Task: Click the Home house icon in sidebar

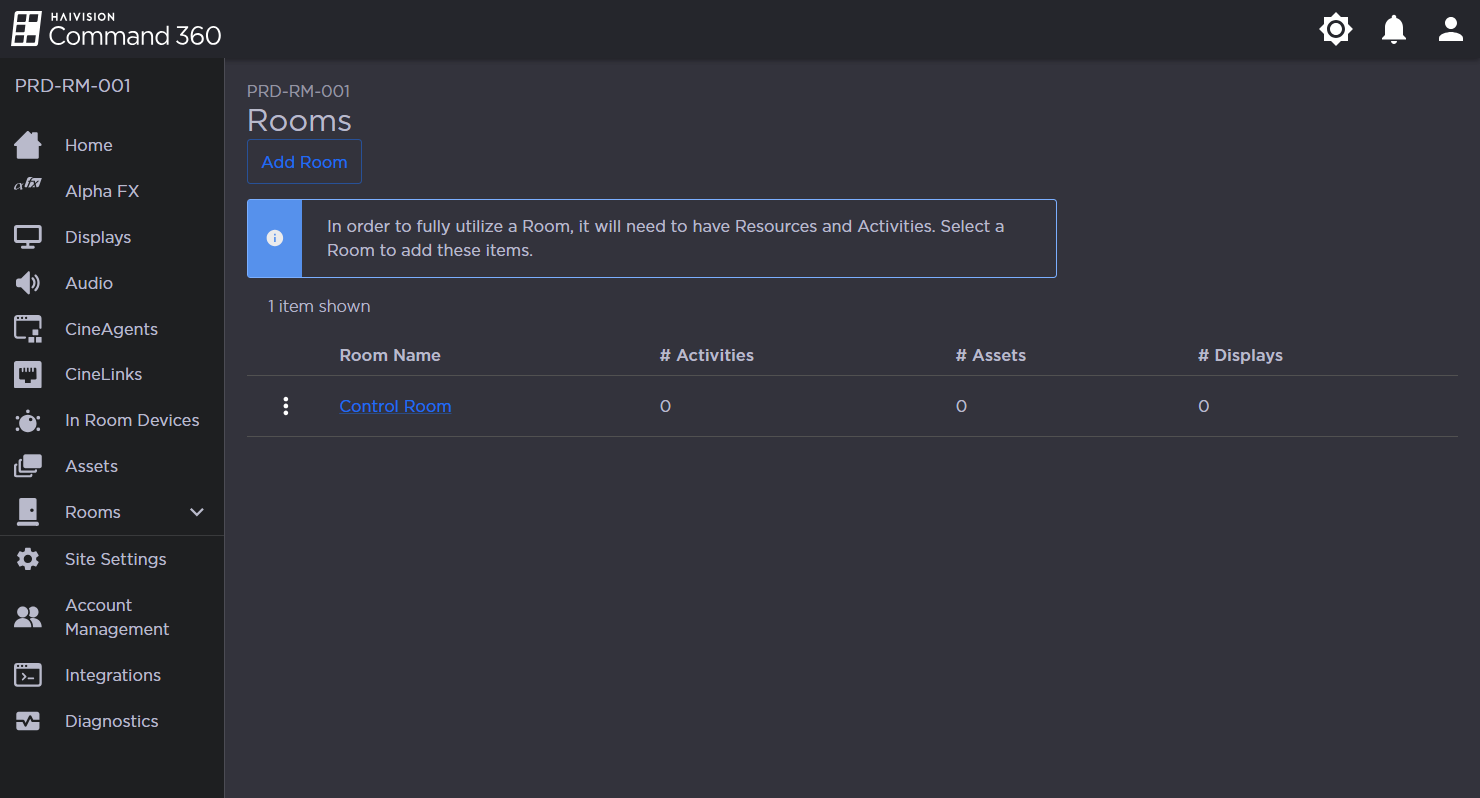Action: [x=28, y=145]
